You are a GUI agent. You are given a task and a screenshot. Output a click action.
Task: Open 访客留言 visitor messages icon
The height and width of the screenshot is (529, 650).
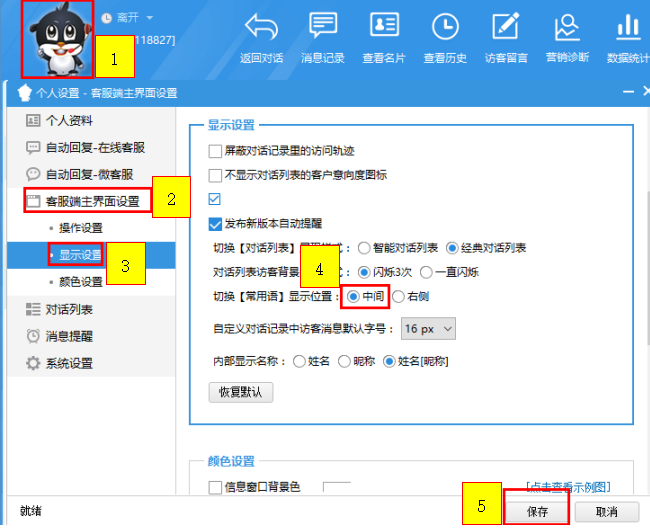(x=506, y=27)
